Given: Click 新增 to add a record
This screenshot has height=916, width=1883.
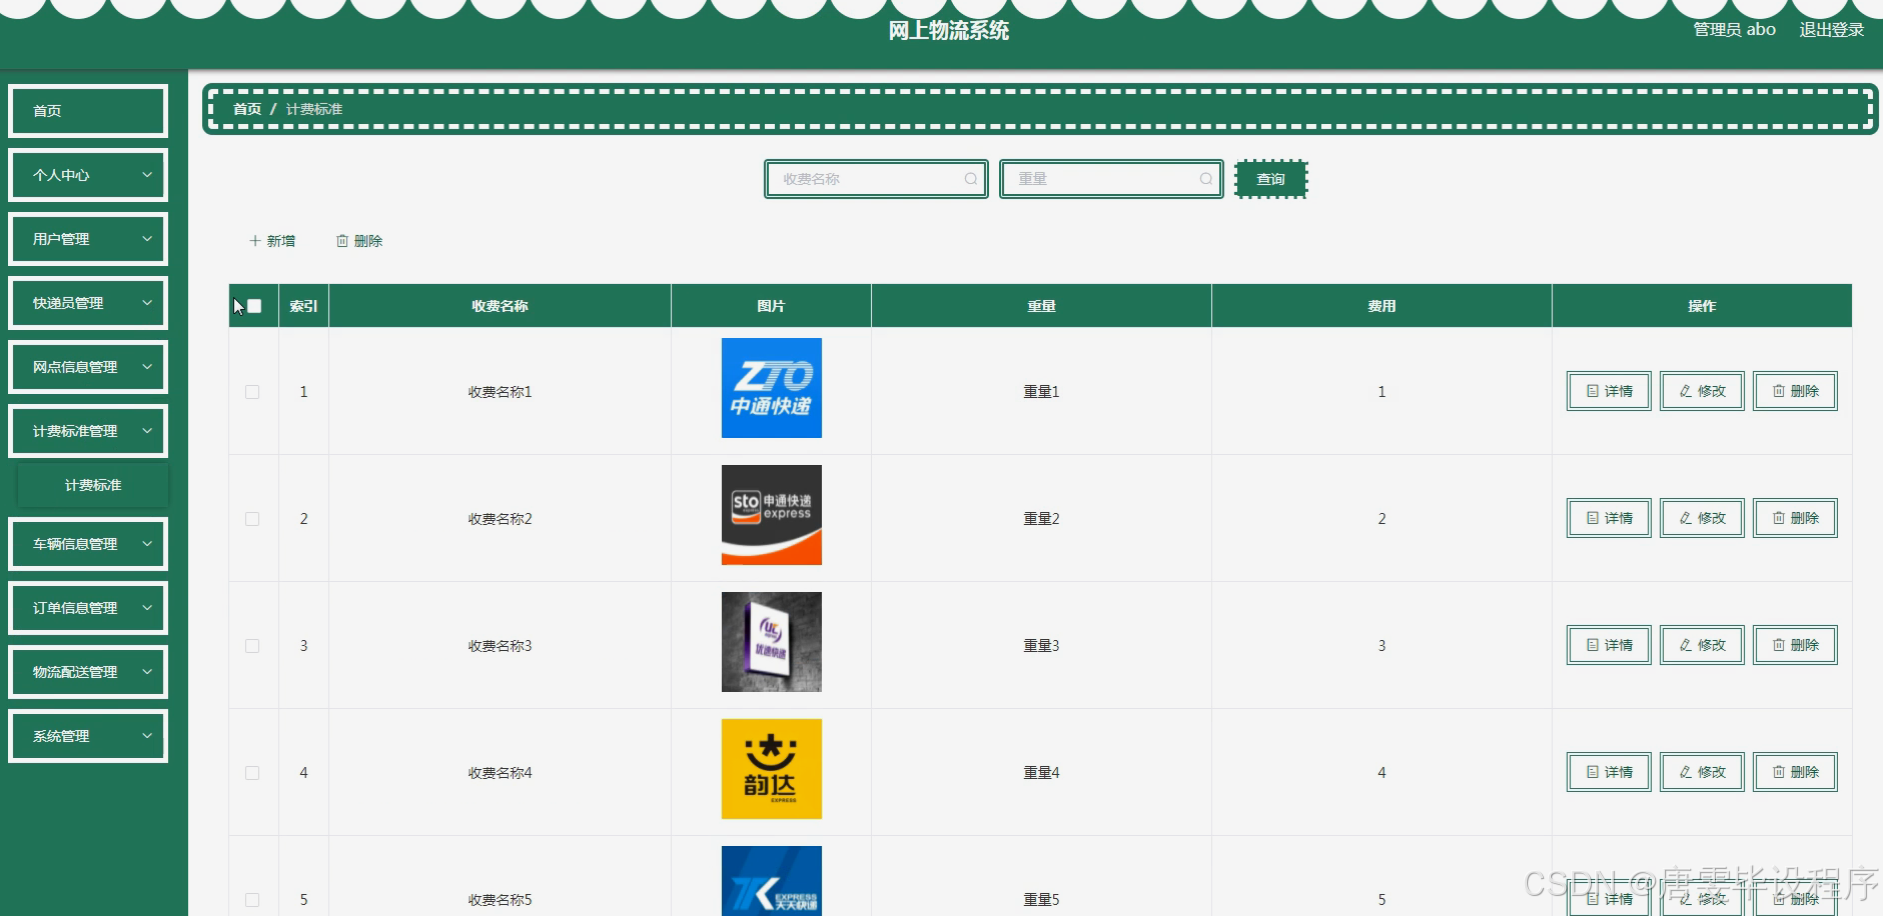Looking at the screenshot, I should [x=272, y=241].
